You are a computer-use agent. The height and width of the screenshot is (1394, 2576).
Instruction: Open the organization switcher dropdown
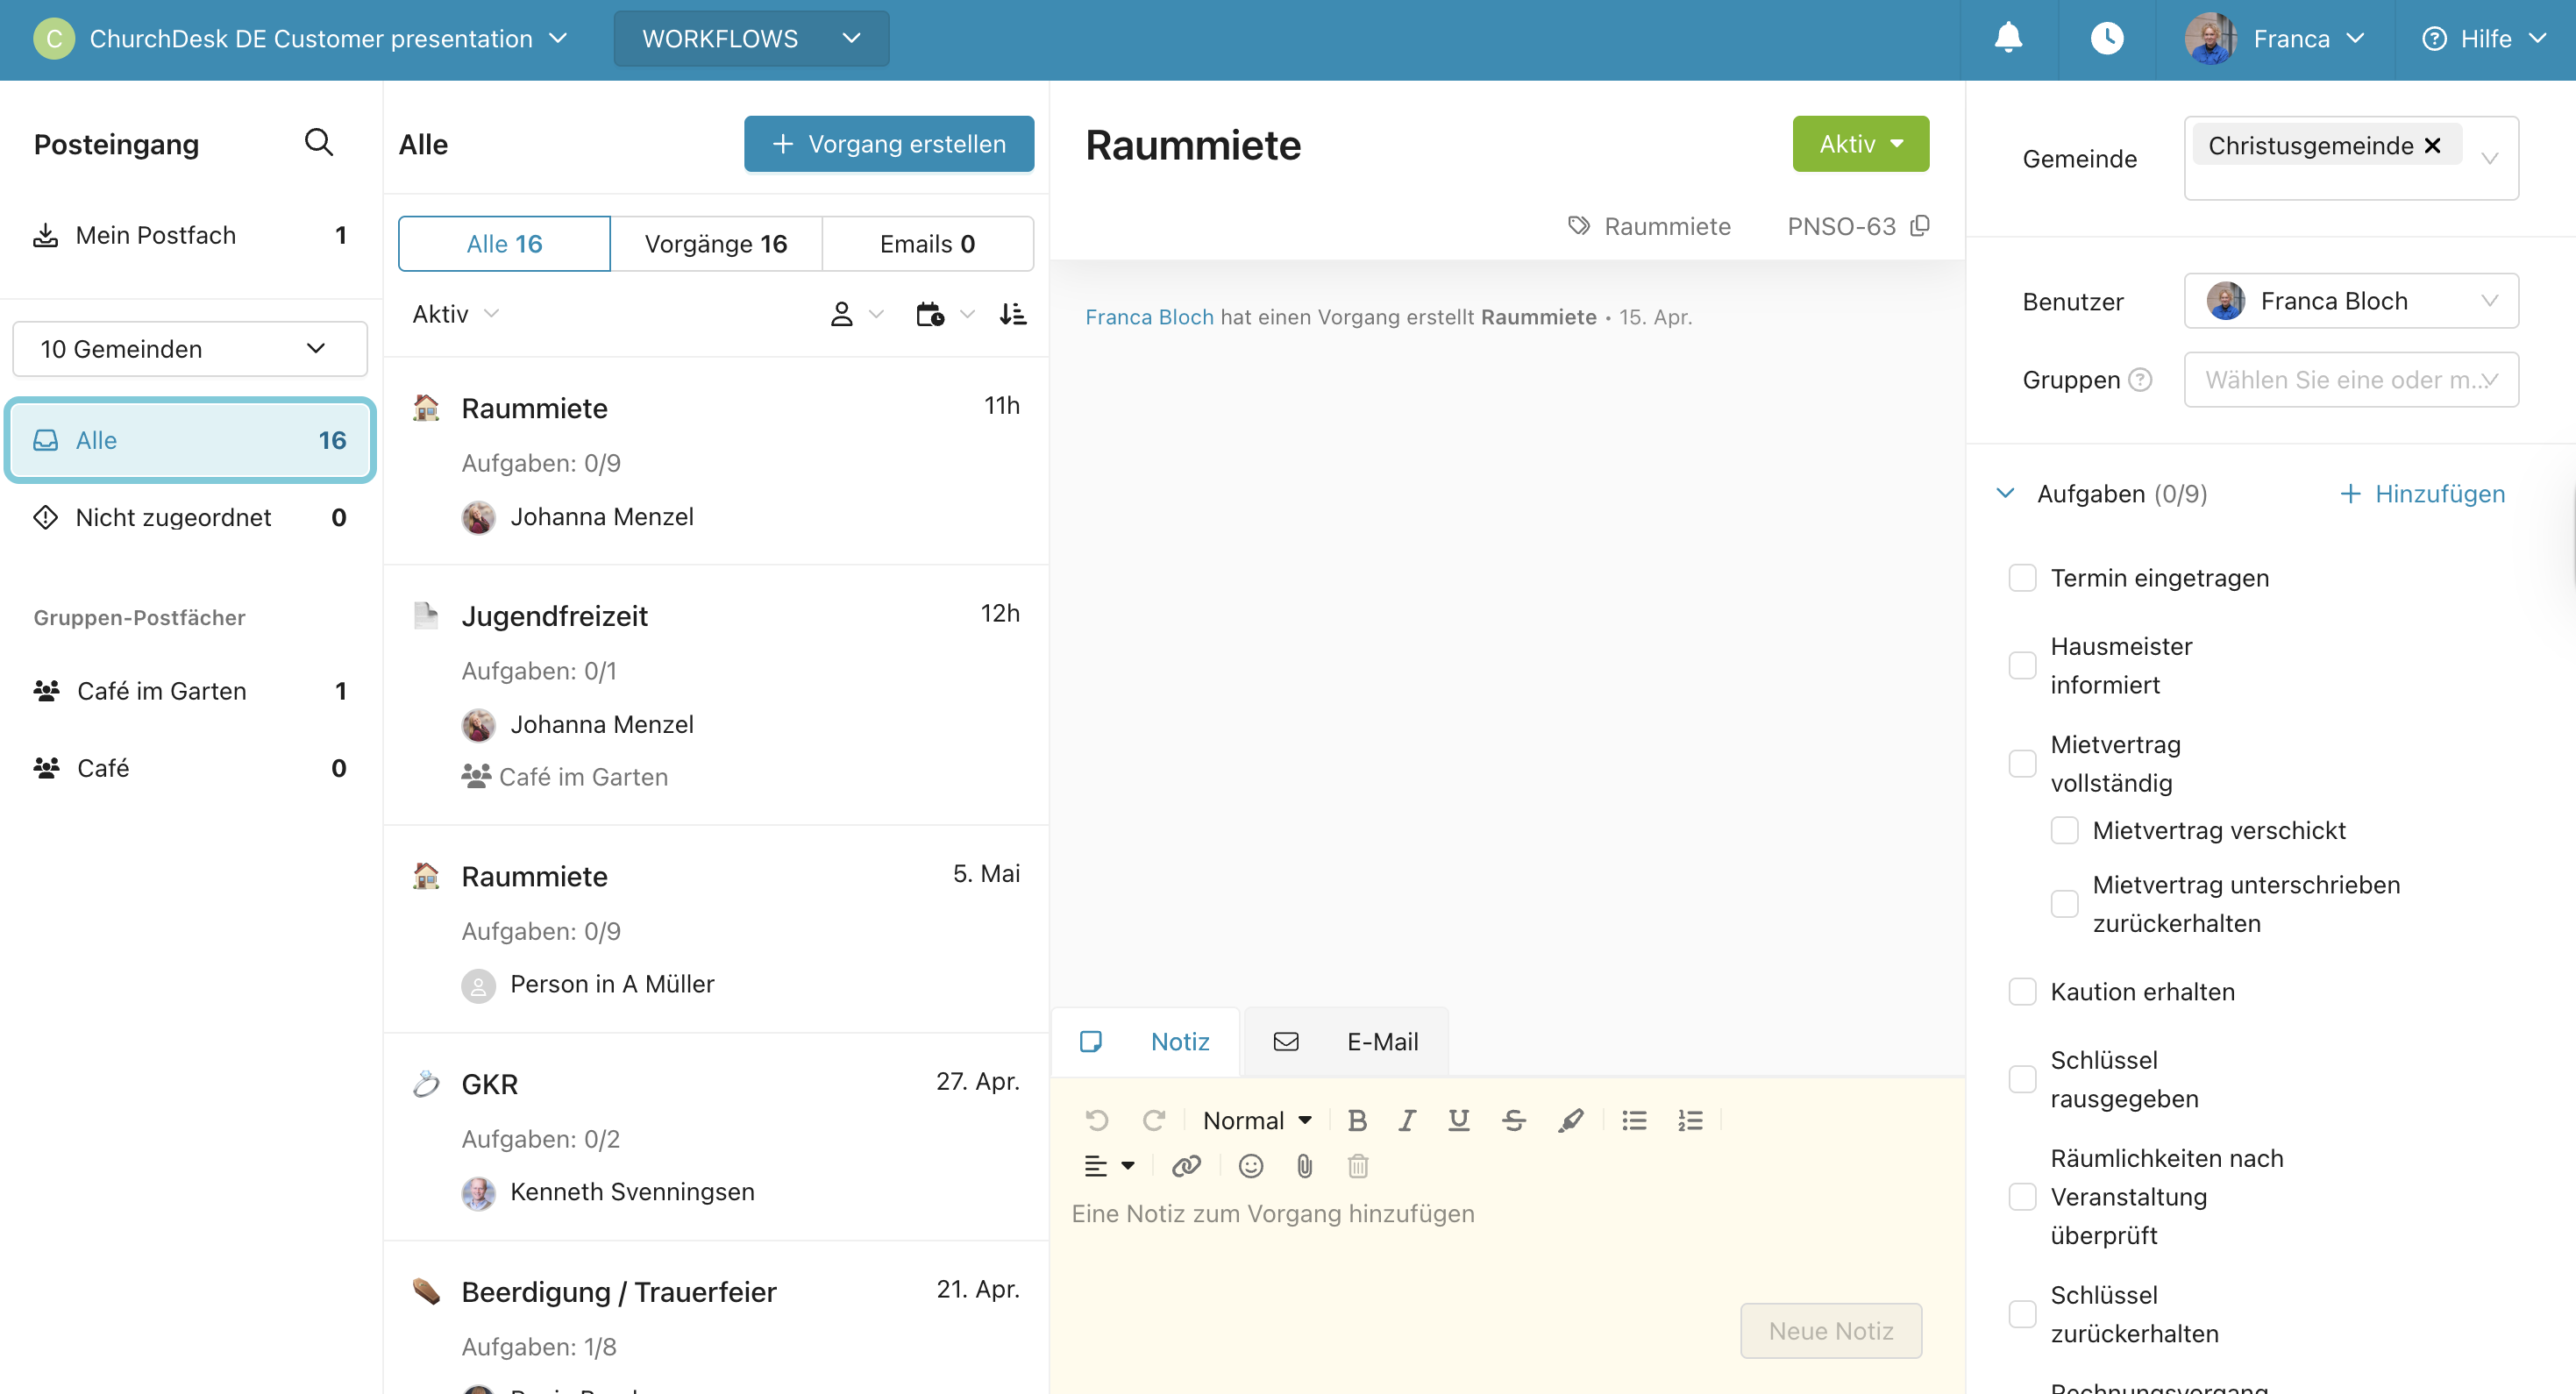pyautogui.click(x=300, y=39)
